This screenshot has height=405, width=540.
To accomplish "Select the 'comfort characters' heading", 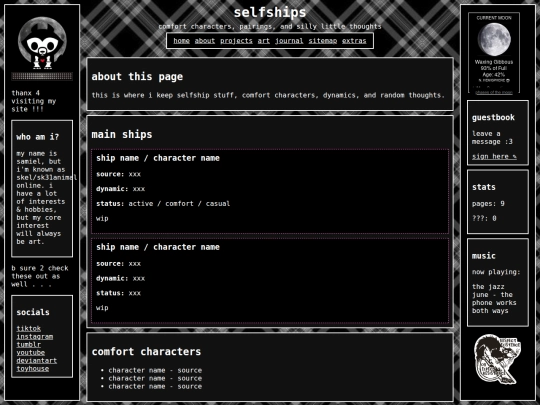I will pos(146,352).
